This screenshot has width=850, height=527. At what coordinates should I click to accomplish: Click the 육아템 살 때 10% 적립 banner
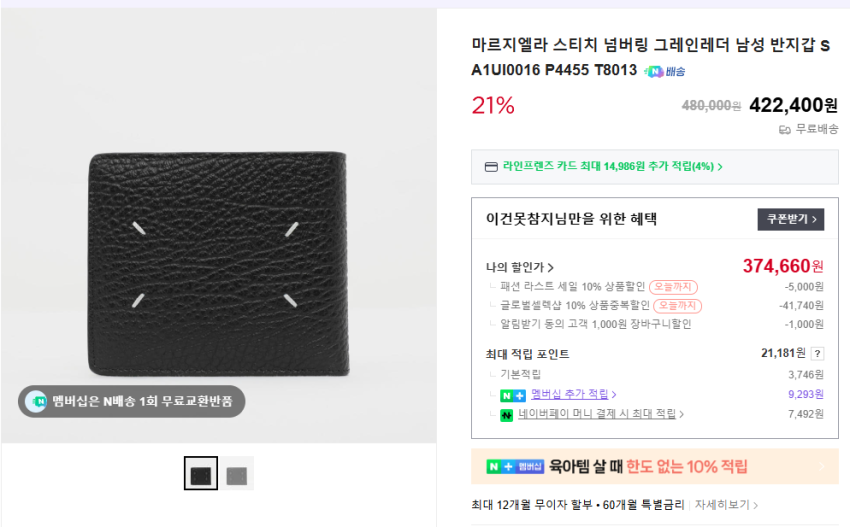click(x=654, y=467)
